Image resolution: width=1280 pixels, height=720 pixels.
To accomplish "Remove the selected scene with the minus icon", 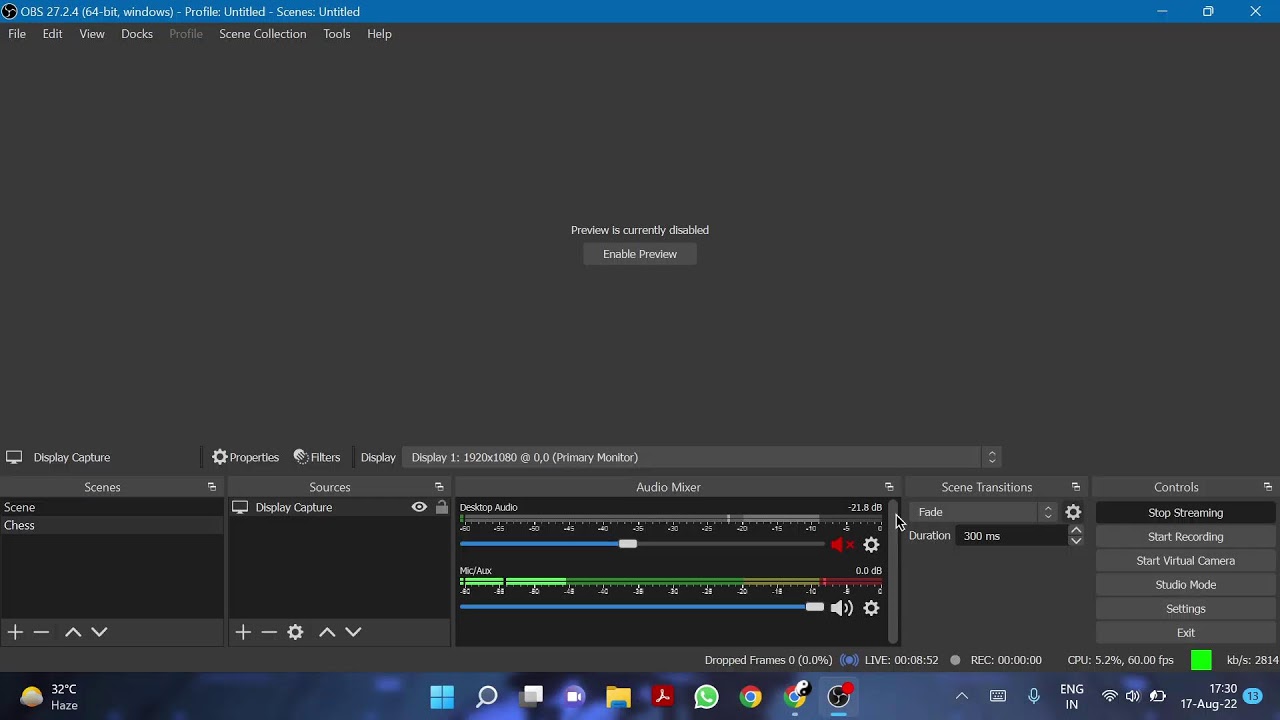I will [x=41, y=632].
